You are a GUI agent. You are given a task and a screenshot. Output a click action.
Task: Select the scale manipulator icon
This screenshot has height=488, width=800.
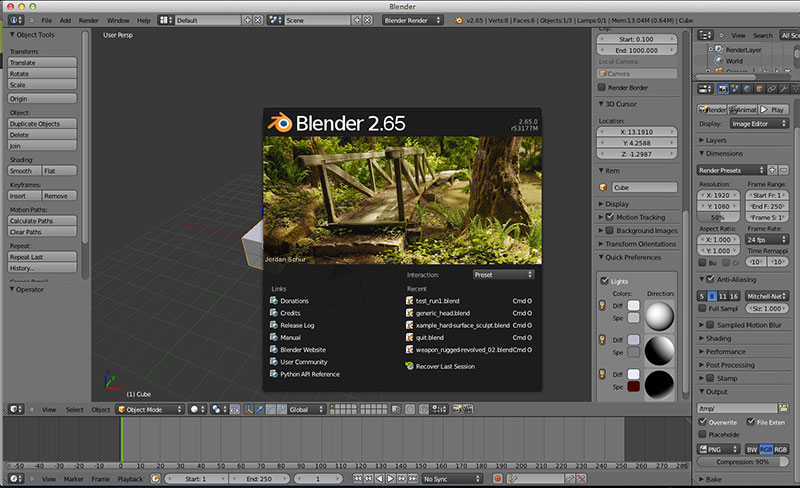pos(282,409)
